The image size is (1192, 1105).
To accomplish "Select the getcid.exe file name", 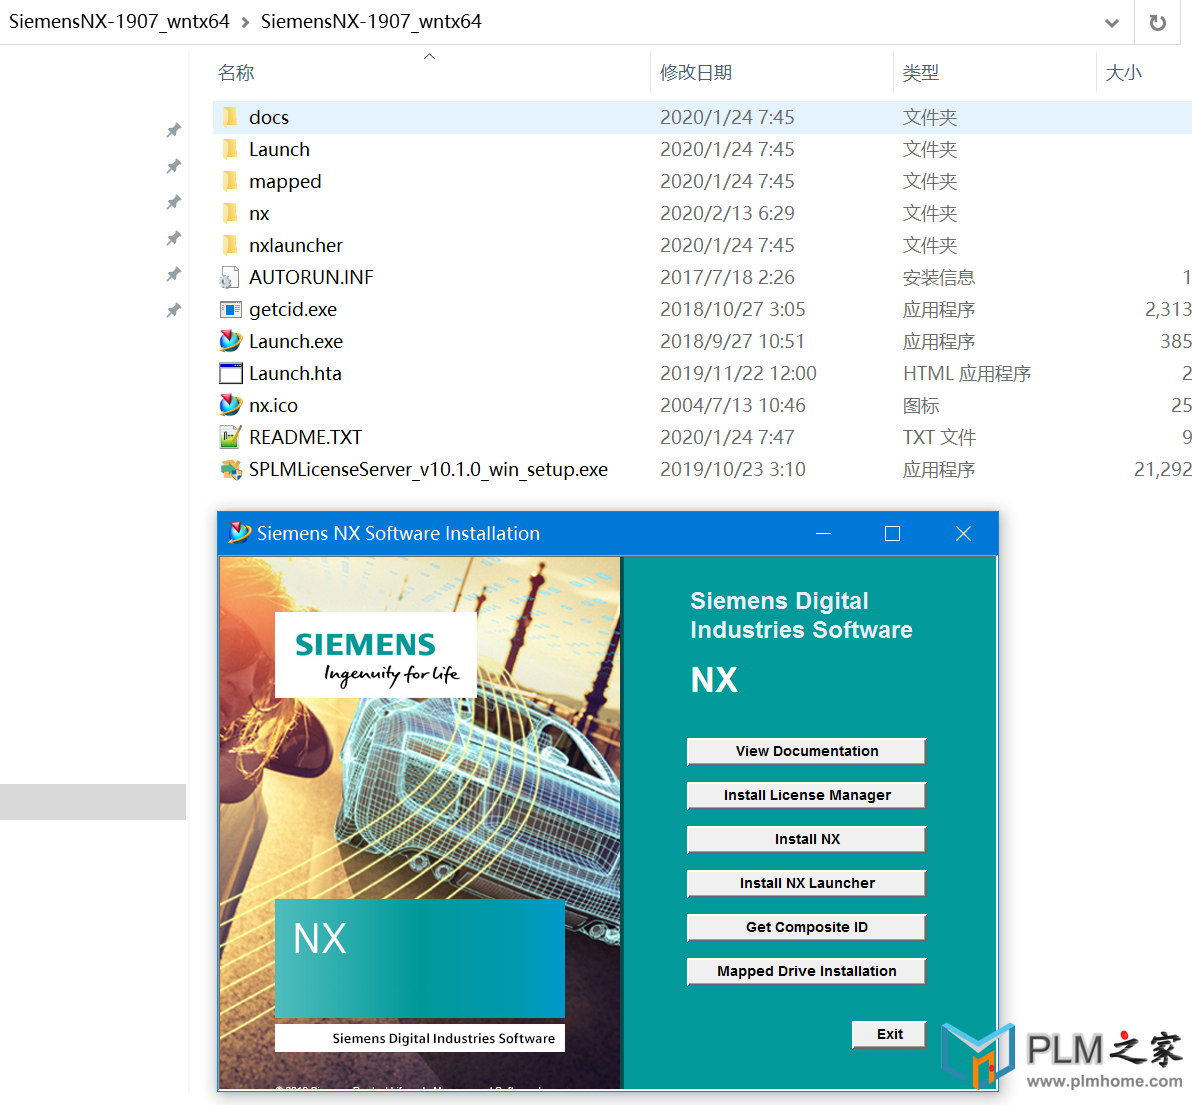I will [293, 309].
